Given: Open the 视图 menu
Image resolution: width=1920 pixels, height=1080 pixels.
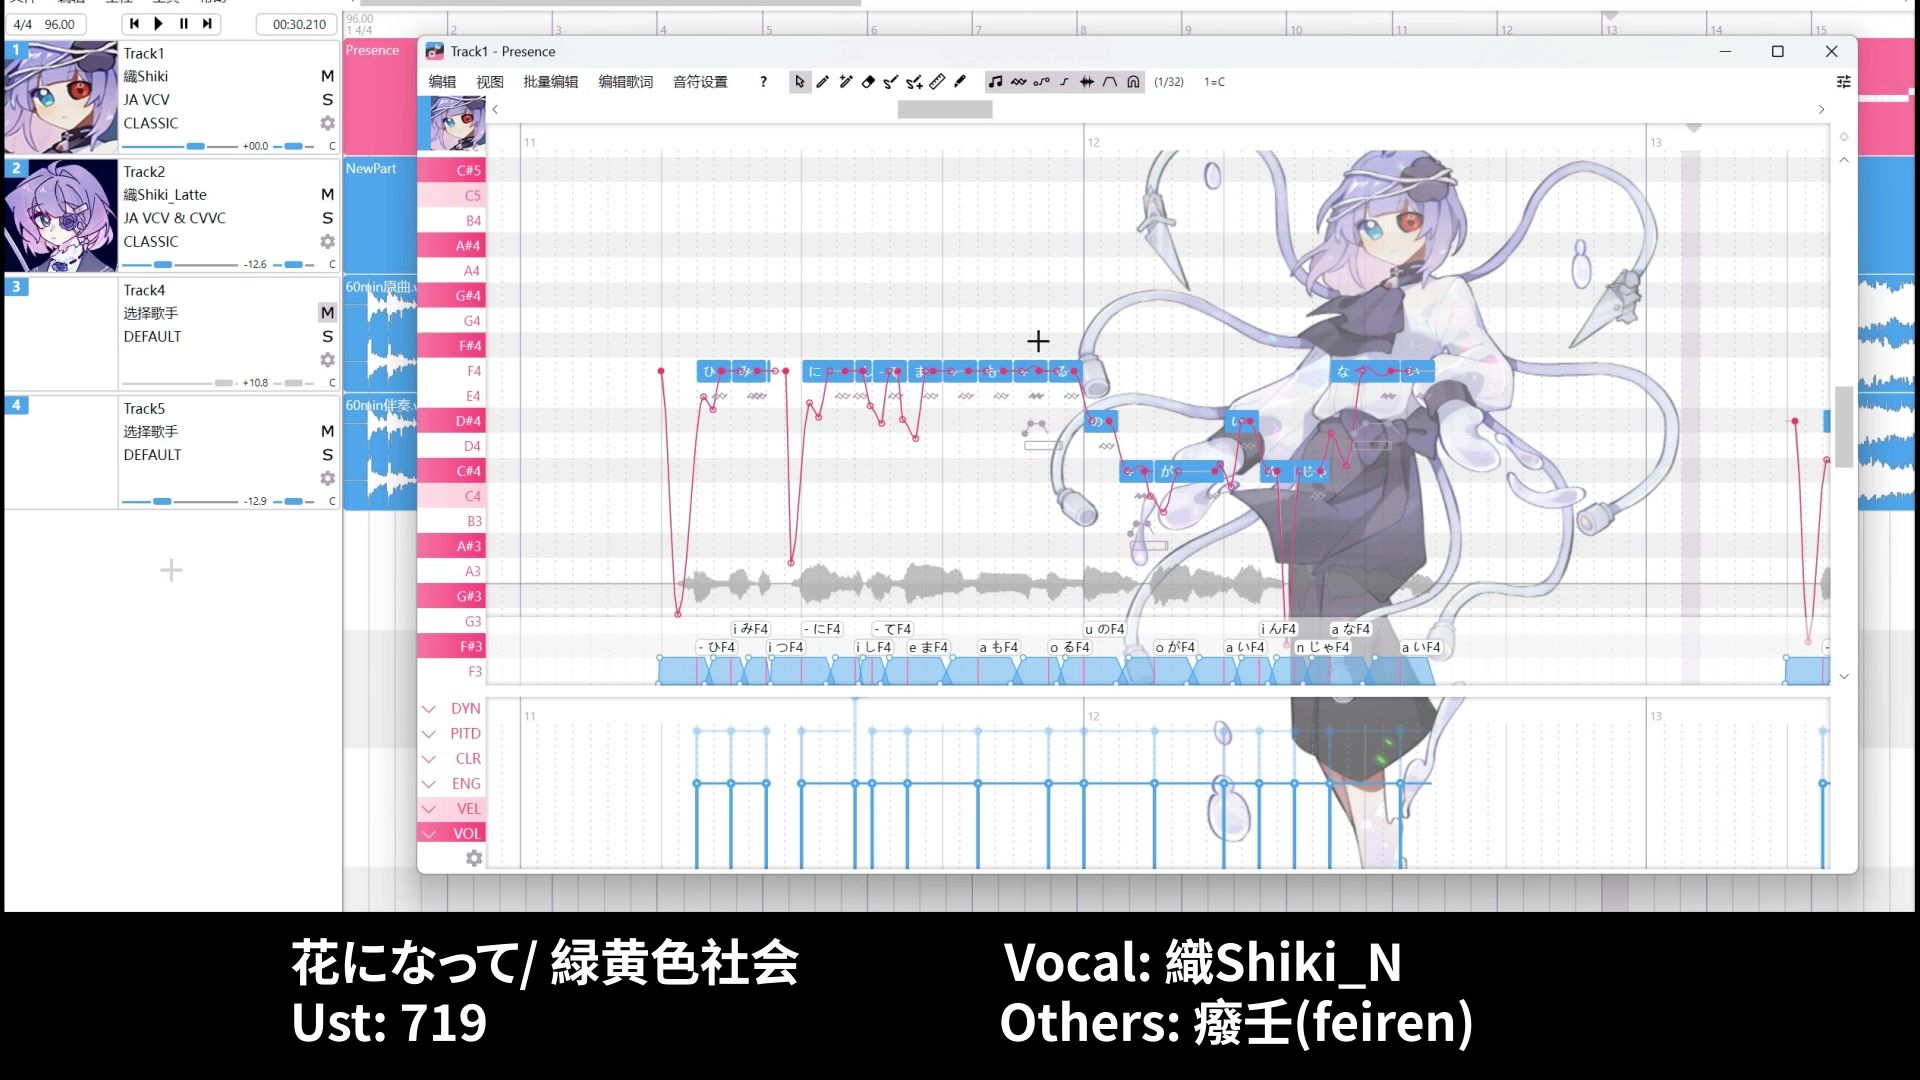Looking at the screenshot, I should (490, 82).
